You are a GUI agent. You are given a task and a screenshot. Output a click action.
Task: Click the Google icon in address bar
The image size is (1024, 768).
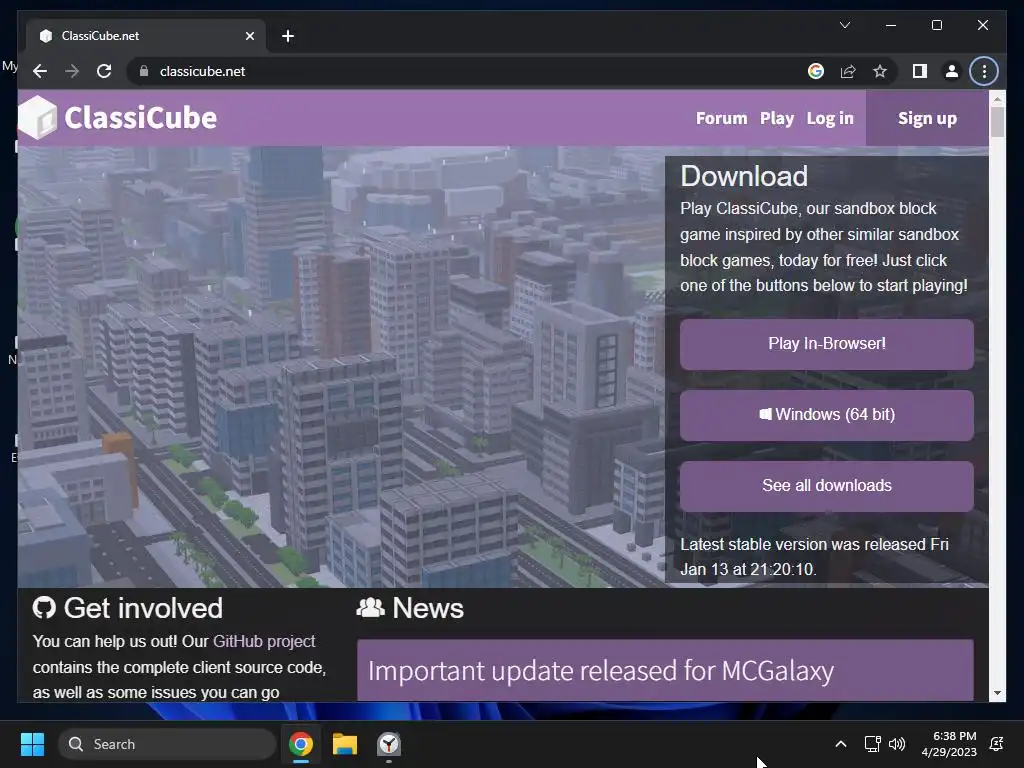(x=816, y=71)
